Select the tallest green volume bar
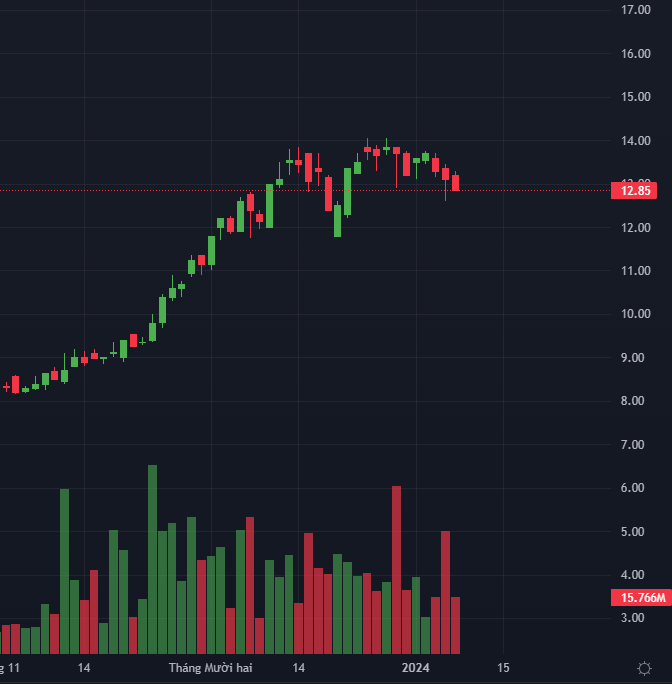Image resolution: width=672 pixels, height=684 pixels. (x=152, y=560)
